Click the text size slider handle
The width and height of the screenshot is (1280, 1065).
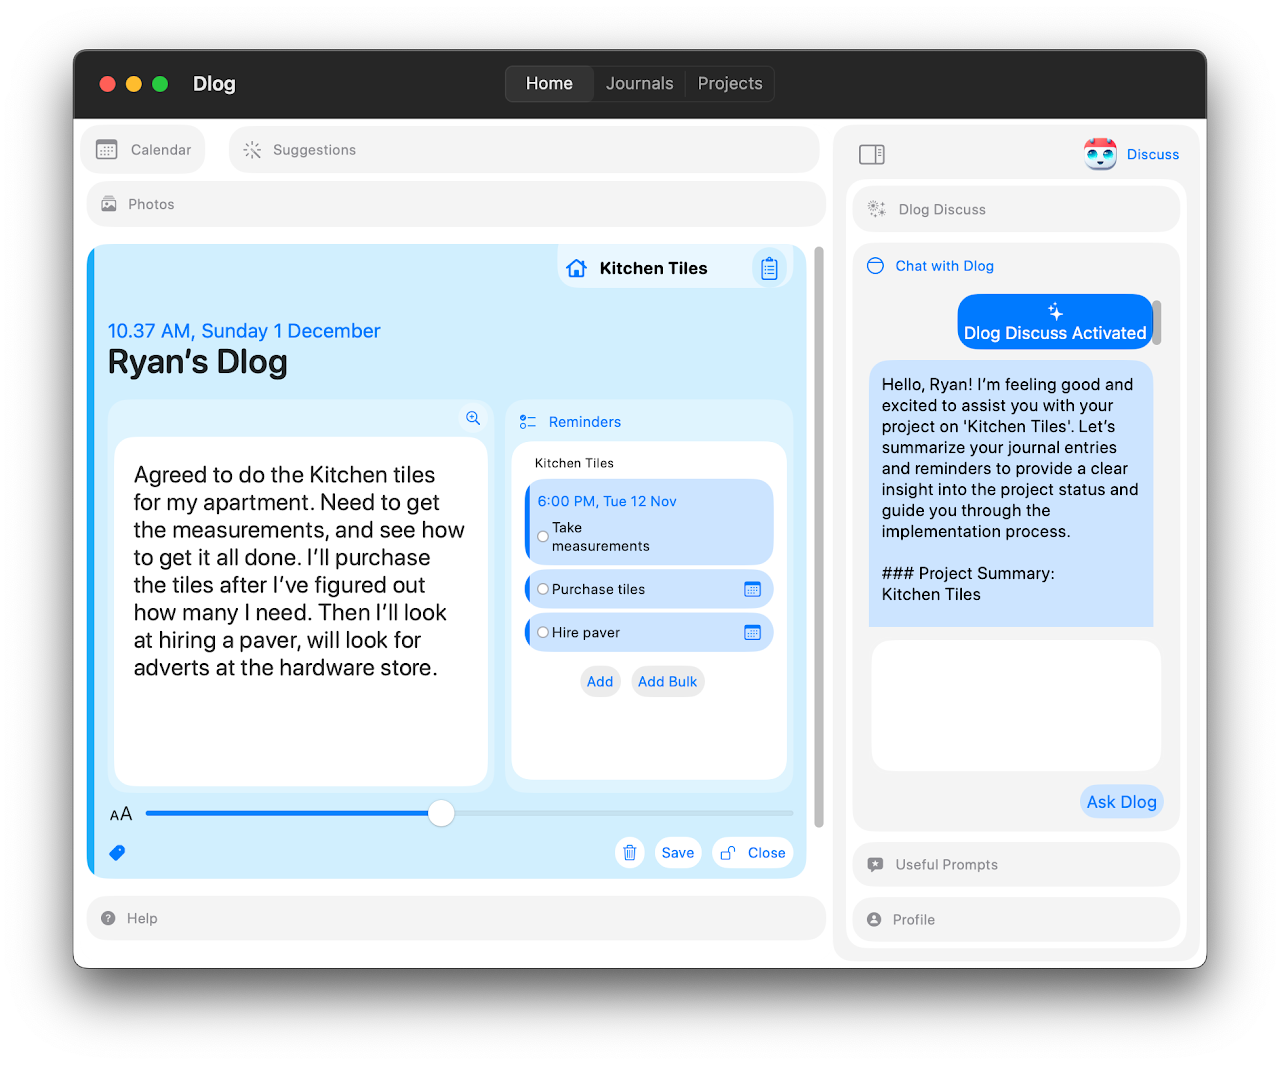(x=441, y=813)
